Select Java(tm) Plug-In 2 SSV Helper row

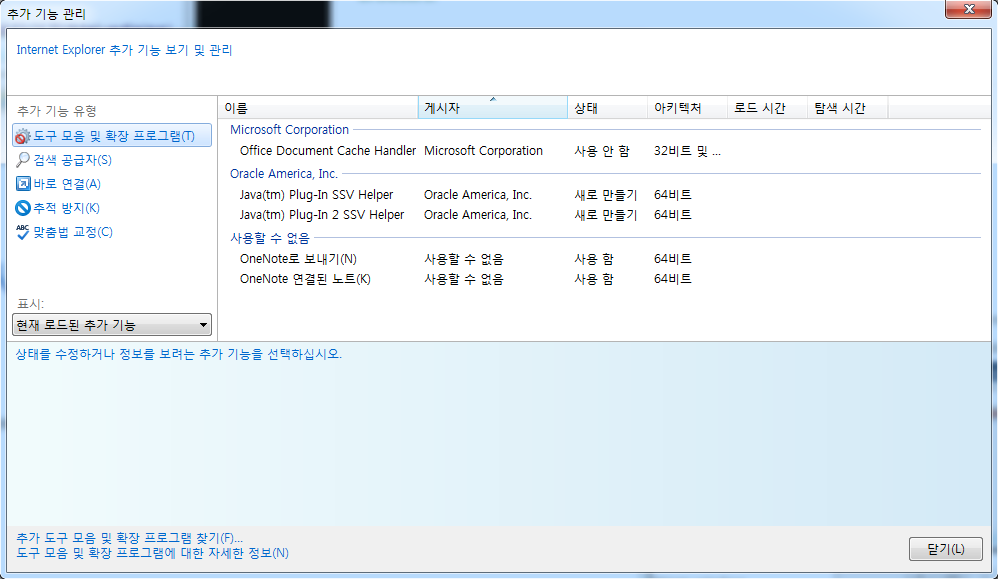pyautogui.click(x=603, y=215)
